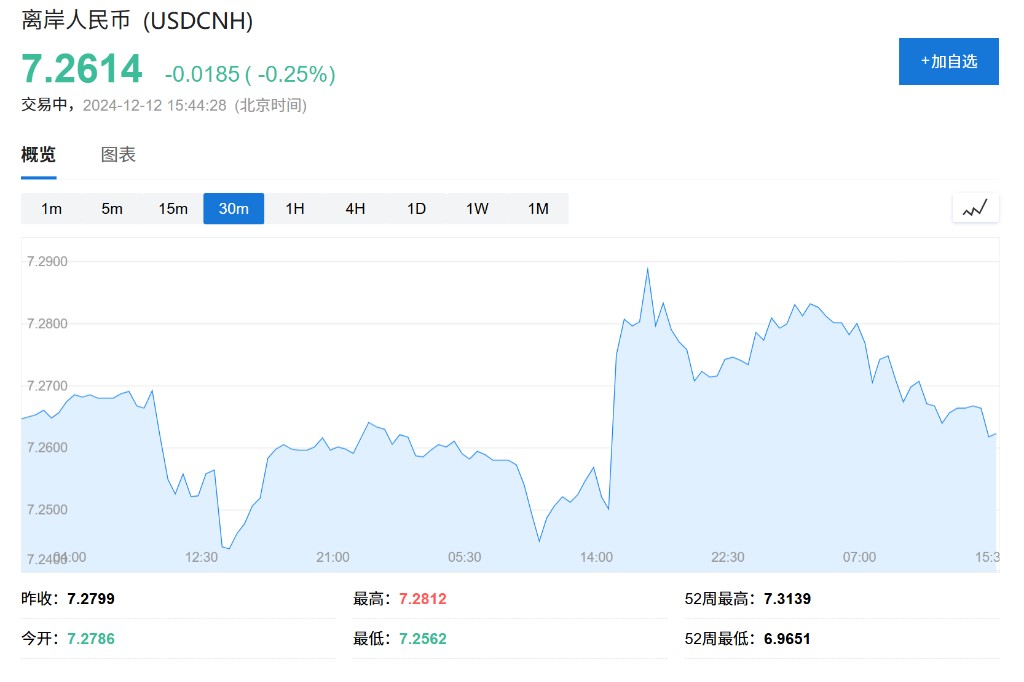Select the 1m interval

click(x=51, y=208)
